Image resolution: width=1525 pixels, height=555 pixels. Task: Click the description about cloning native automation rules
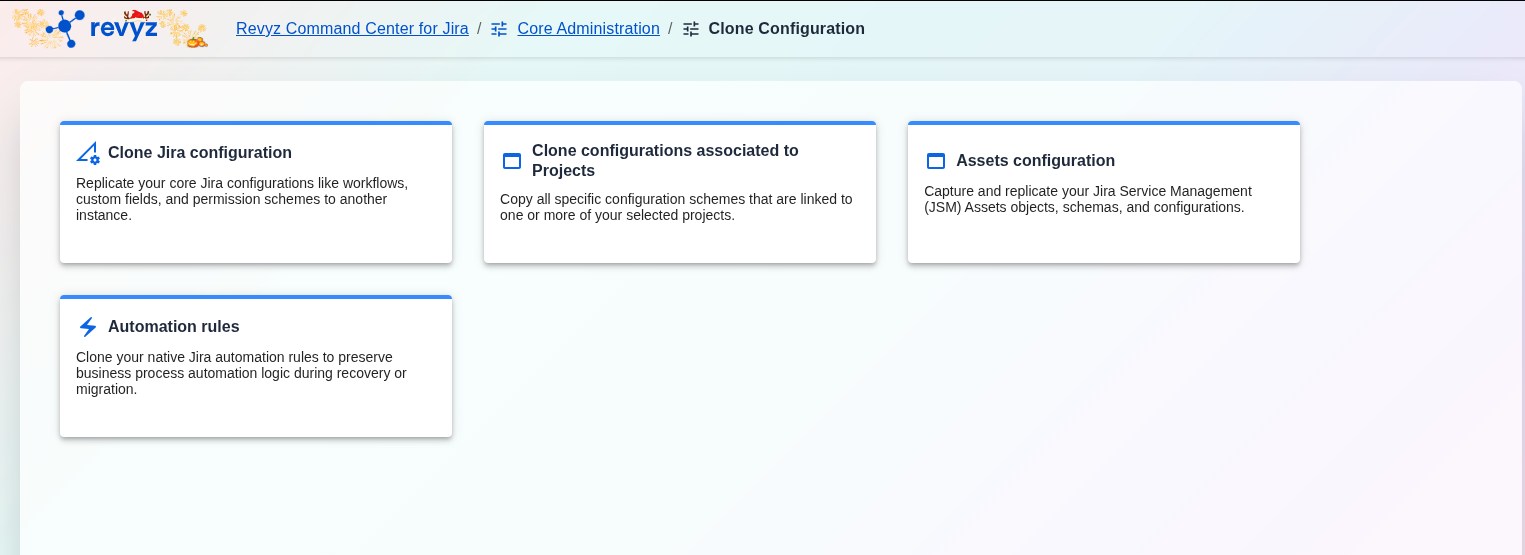click(241, 373)
